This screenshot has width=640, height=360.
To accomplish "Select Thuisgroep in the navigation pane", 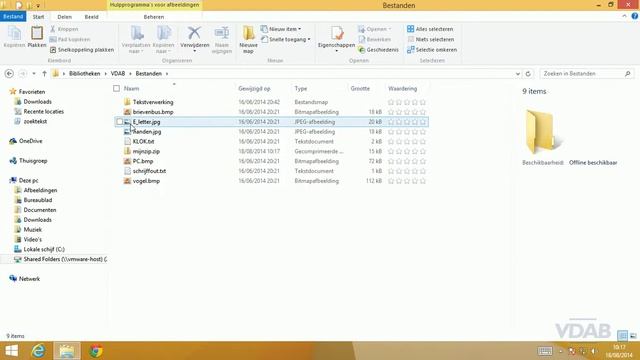I will point(33,160).
